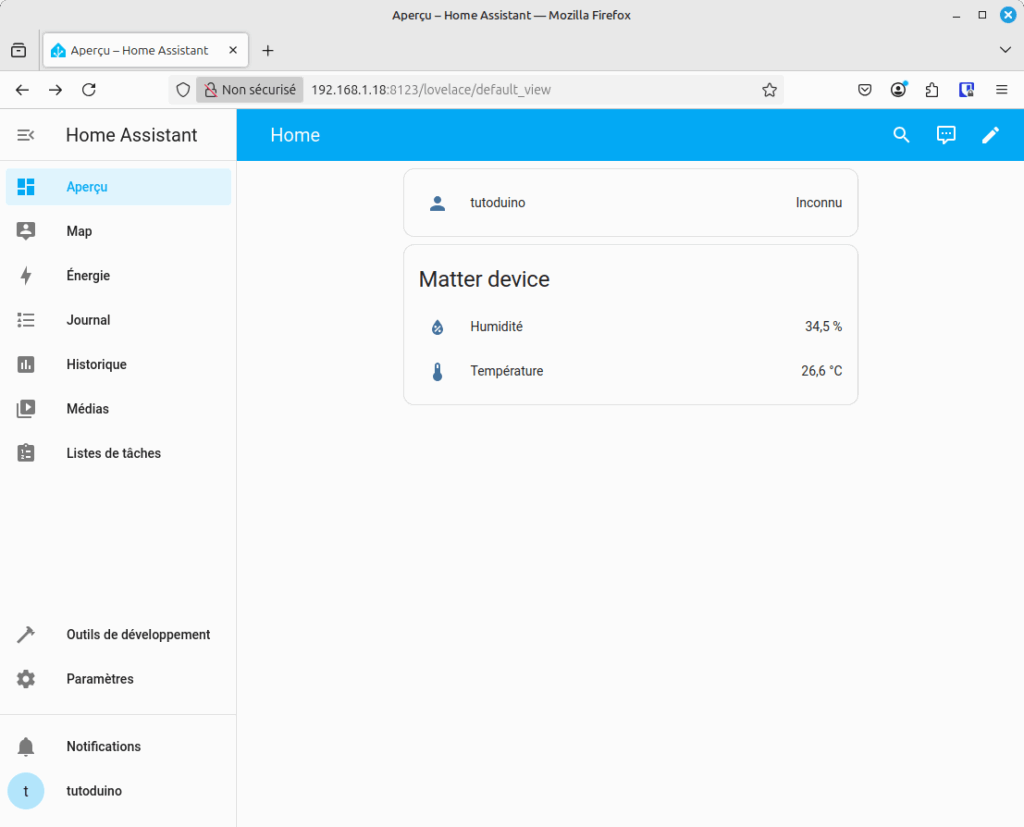Image resolution: width=1024 pixels, height=827 pixels.
Task: Click the Médias play icon
Action: point(25,409)
